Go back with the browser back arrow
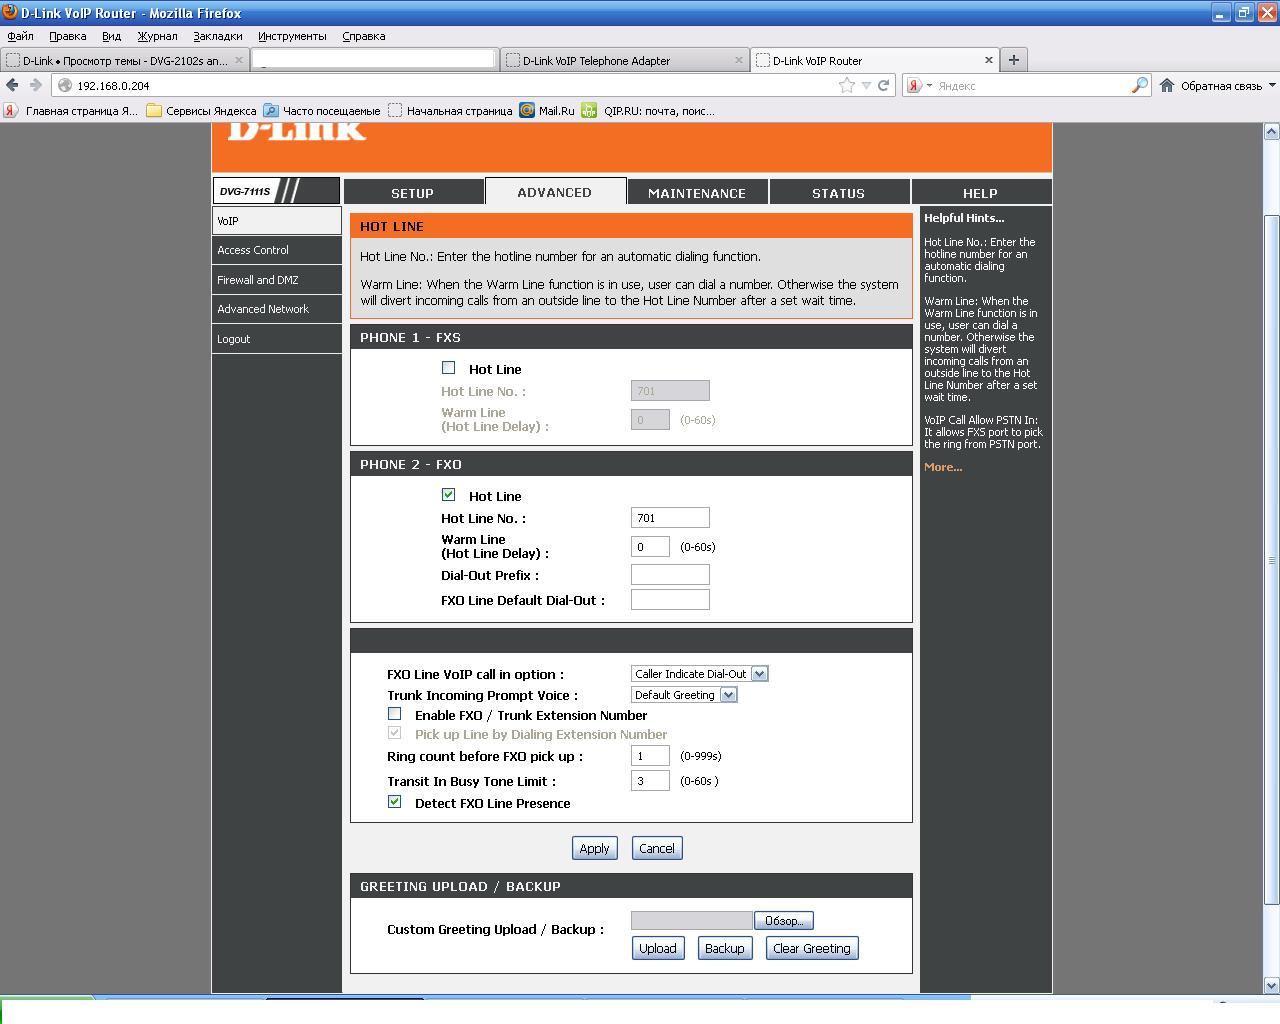The image size is (1280, 1024). [12, 85]
